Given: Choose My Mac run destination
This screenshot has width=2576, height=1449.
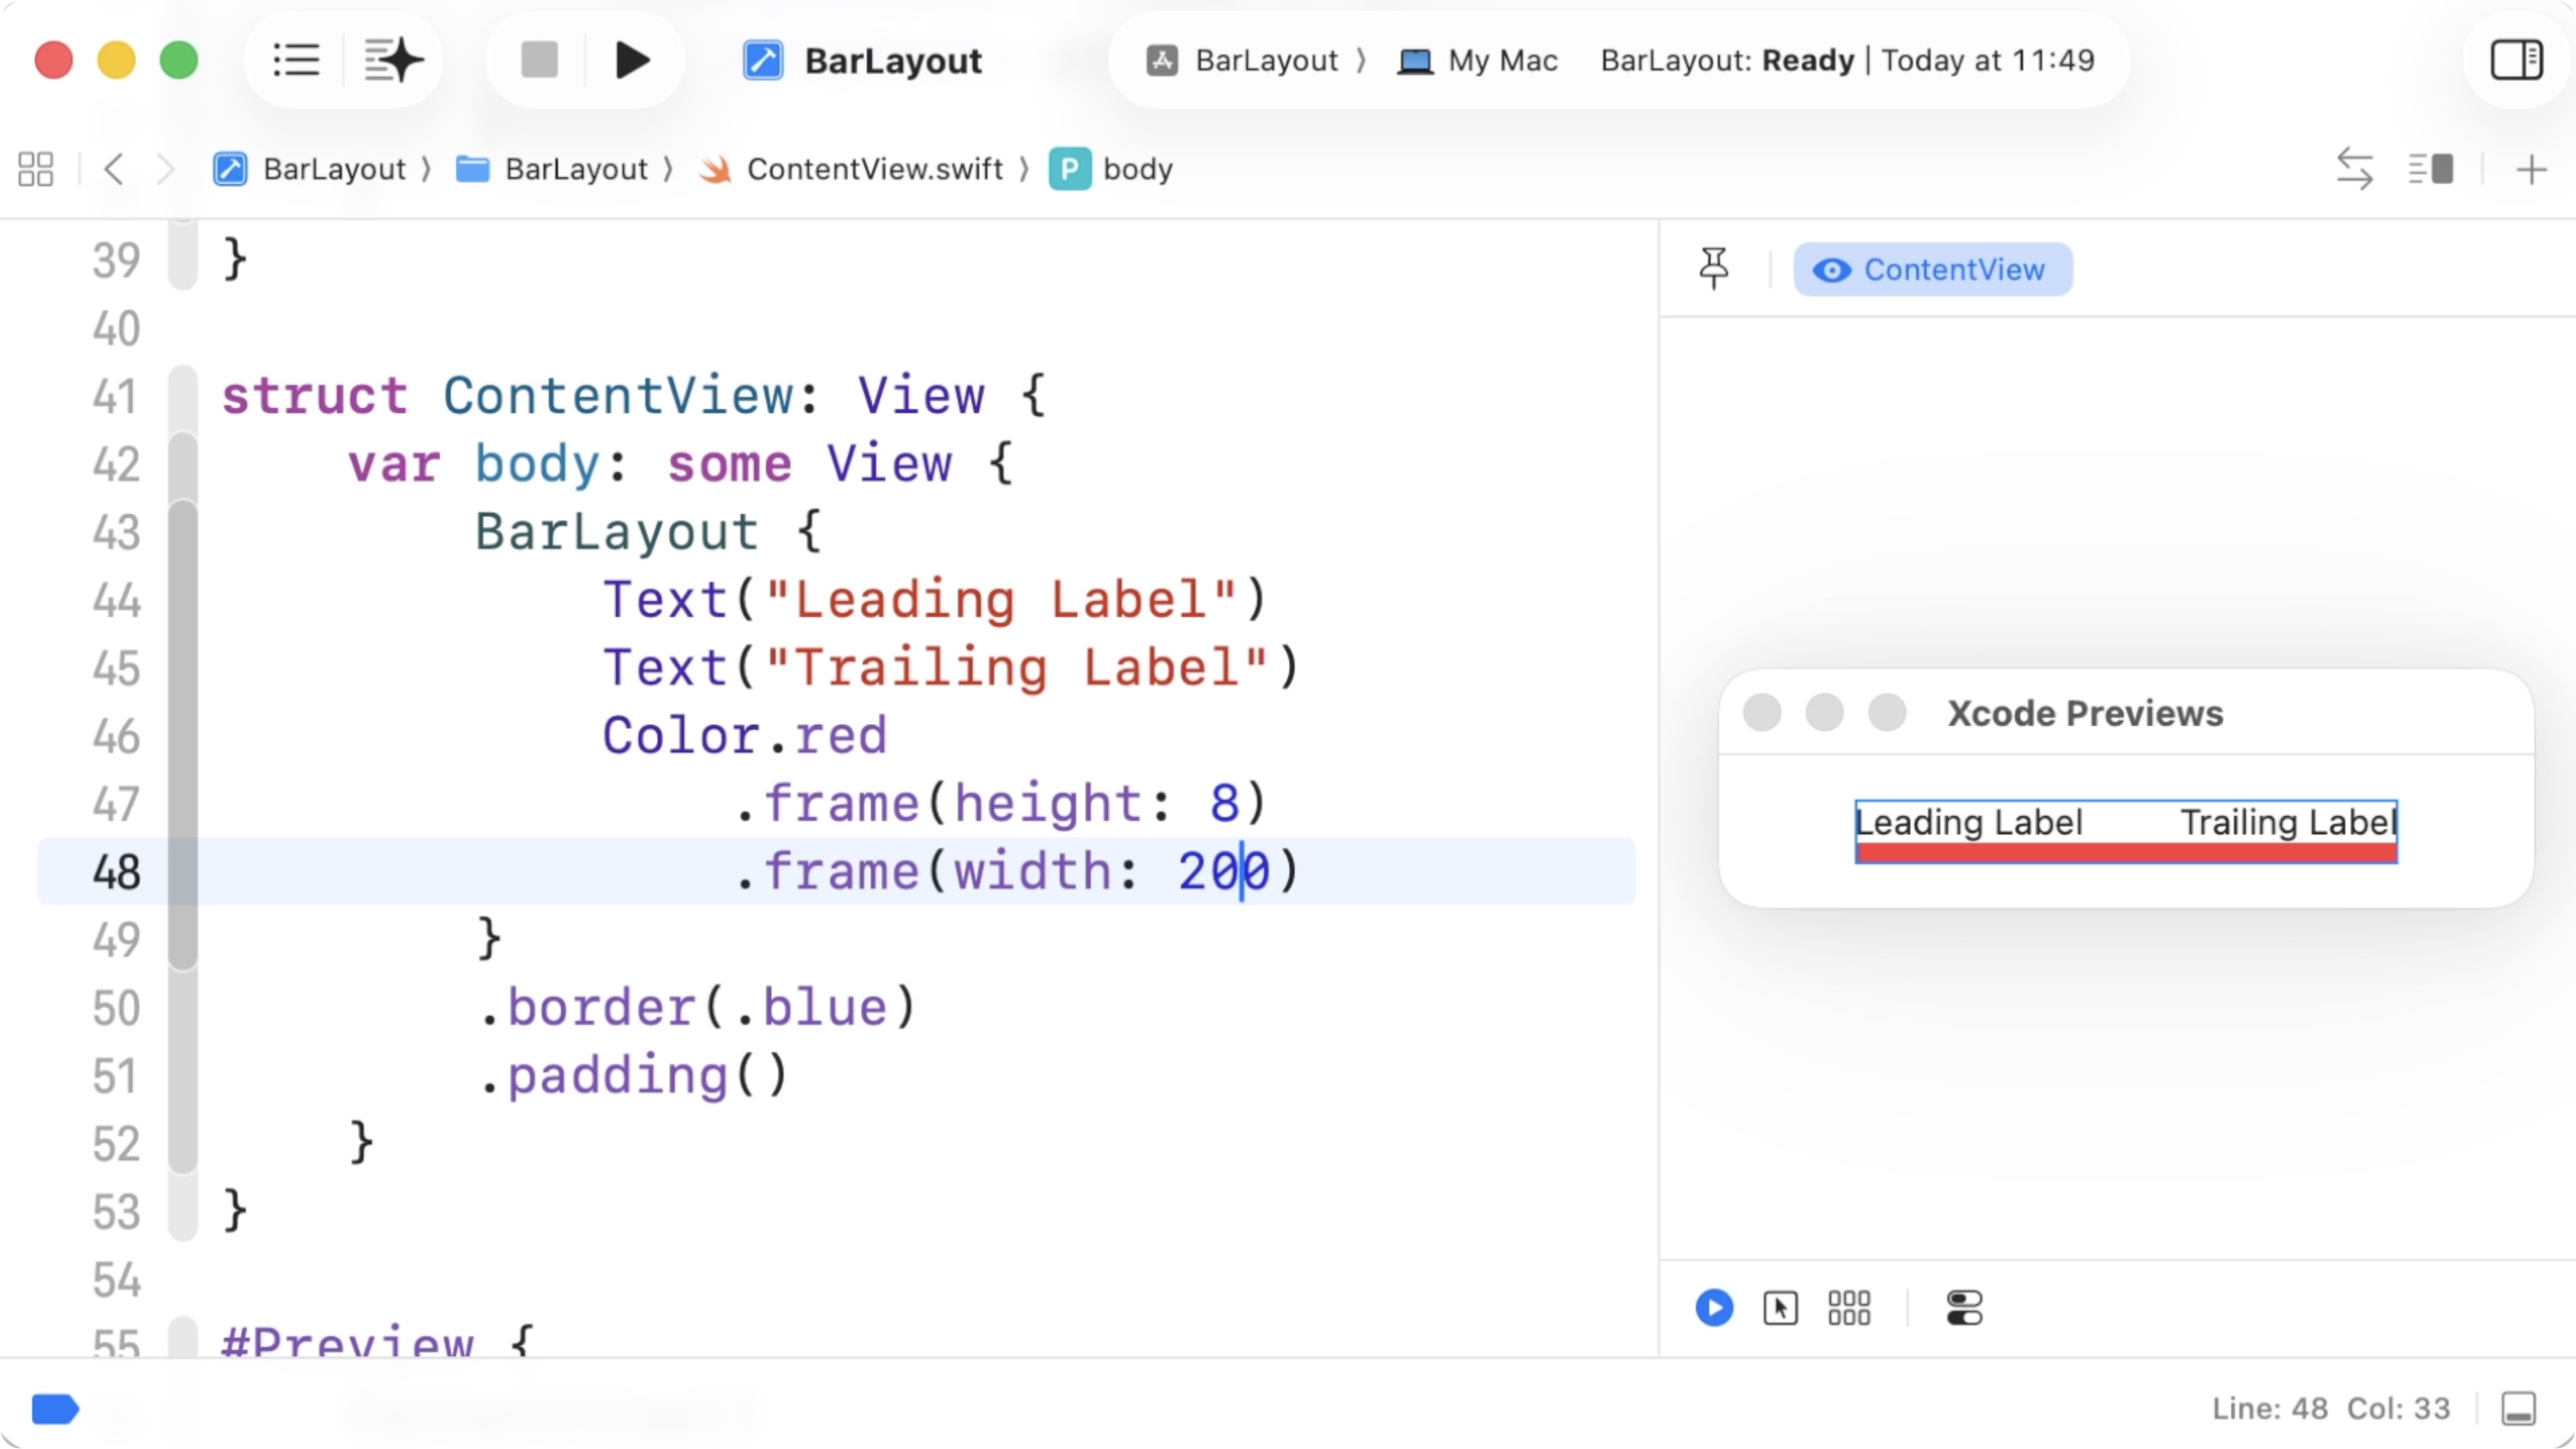Looking at the screenshot, I should click(1479, 61).
